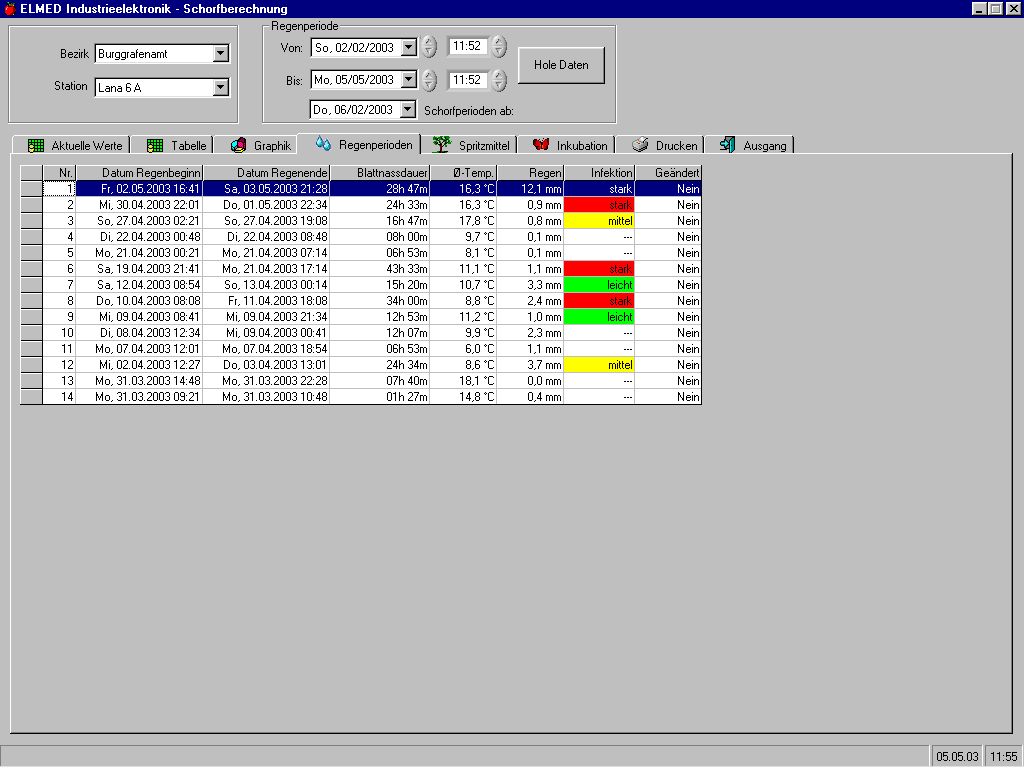Image resolution: width=1024 pixels, height=768 pixels.
Task: Click the Hole Daten button
Action: coord(561,65)
